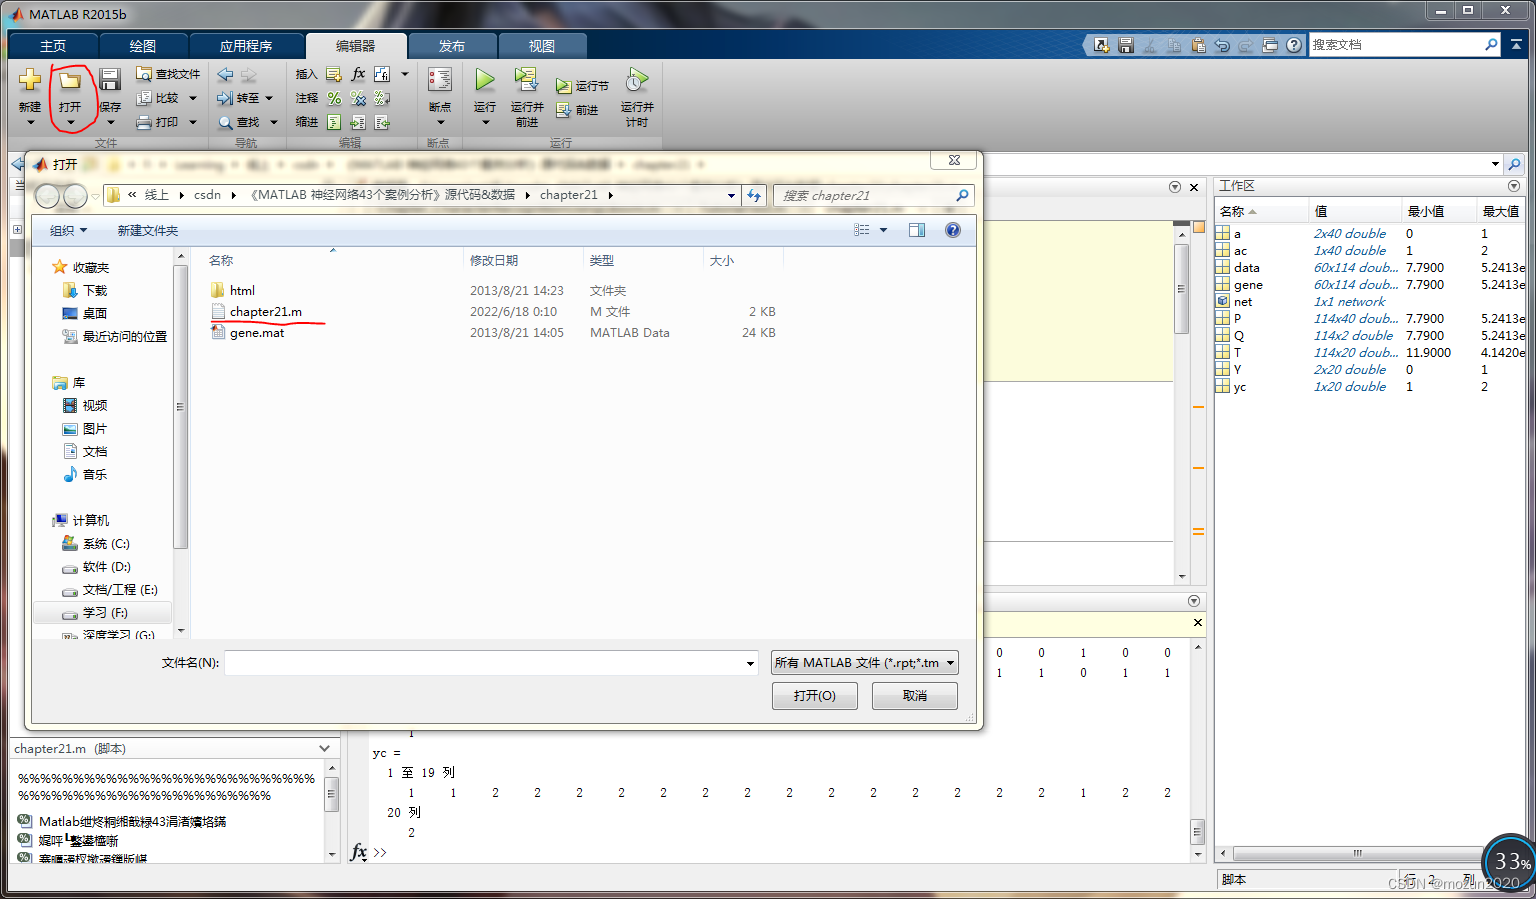The image size is (1536, 899).
Task: Click the csdn breadcrumb in the address bar
Action: (x=207, y=195)
